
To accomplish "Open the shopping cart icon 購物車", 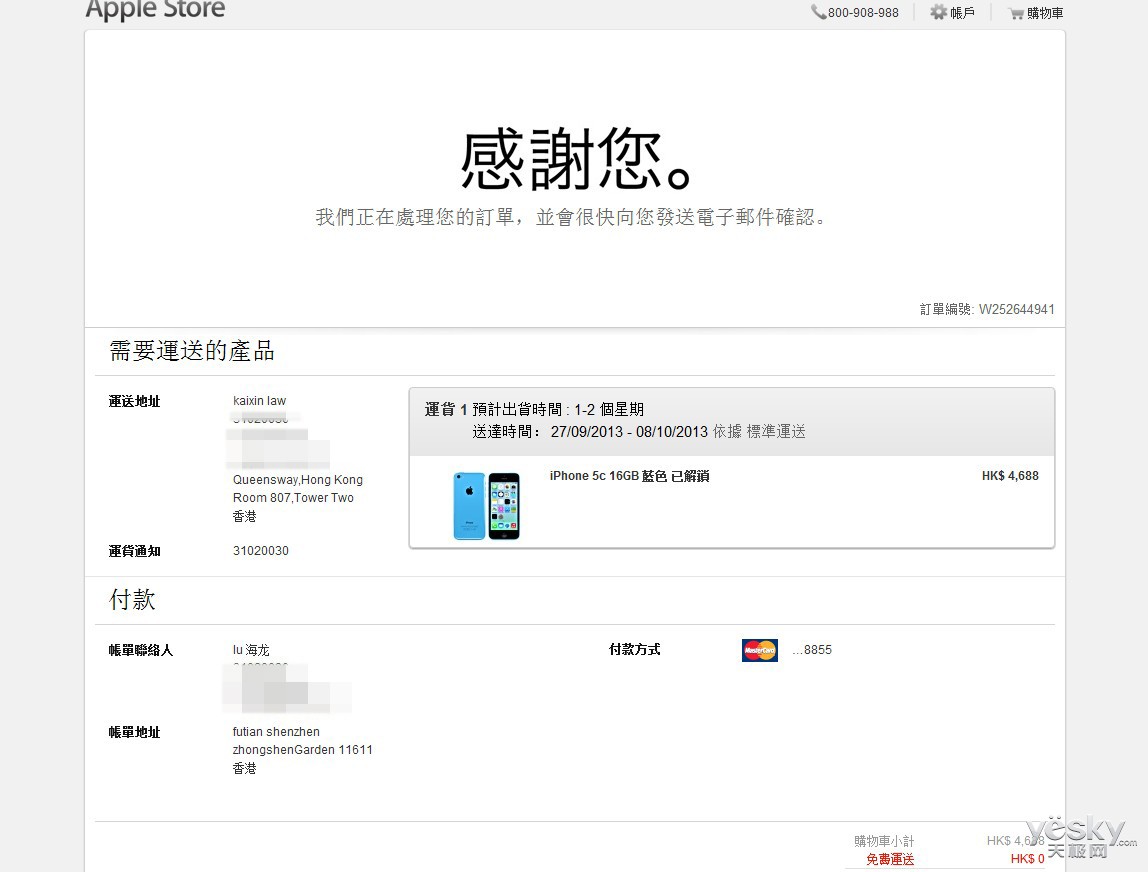I will click(x=1015, y=13).
